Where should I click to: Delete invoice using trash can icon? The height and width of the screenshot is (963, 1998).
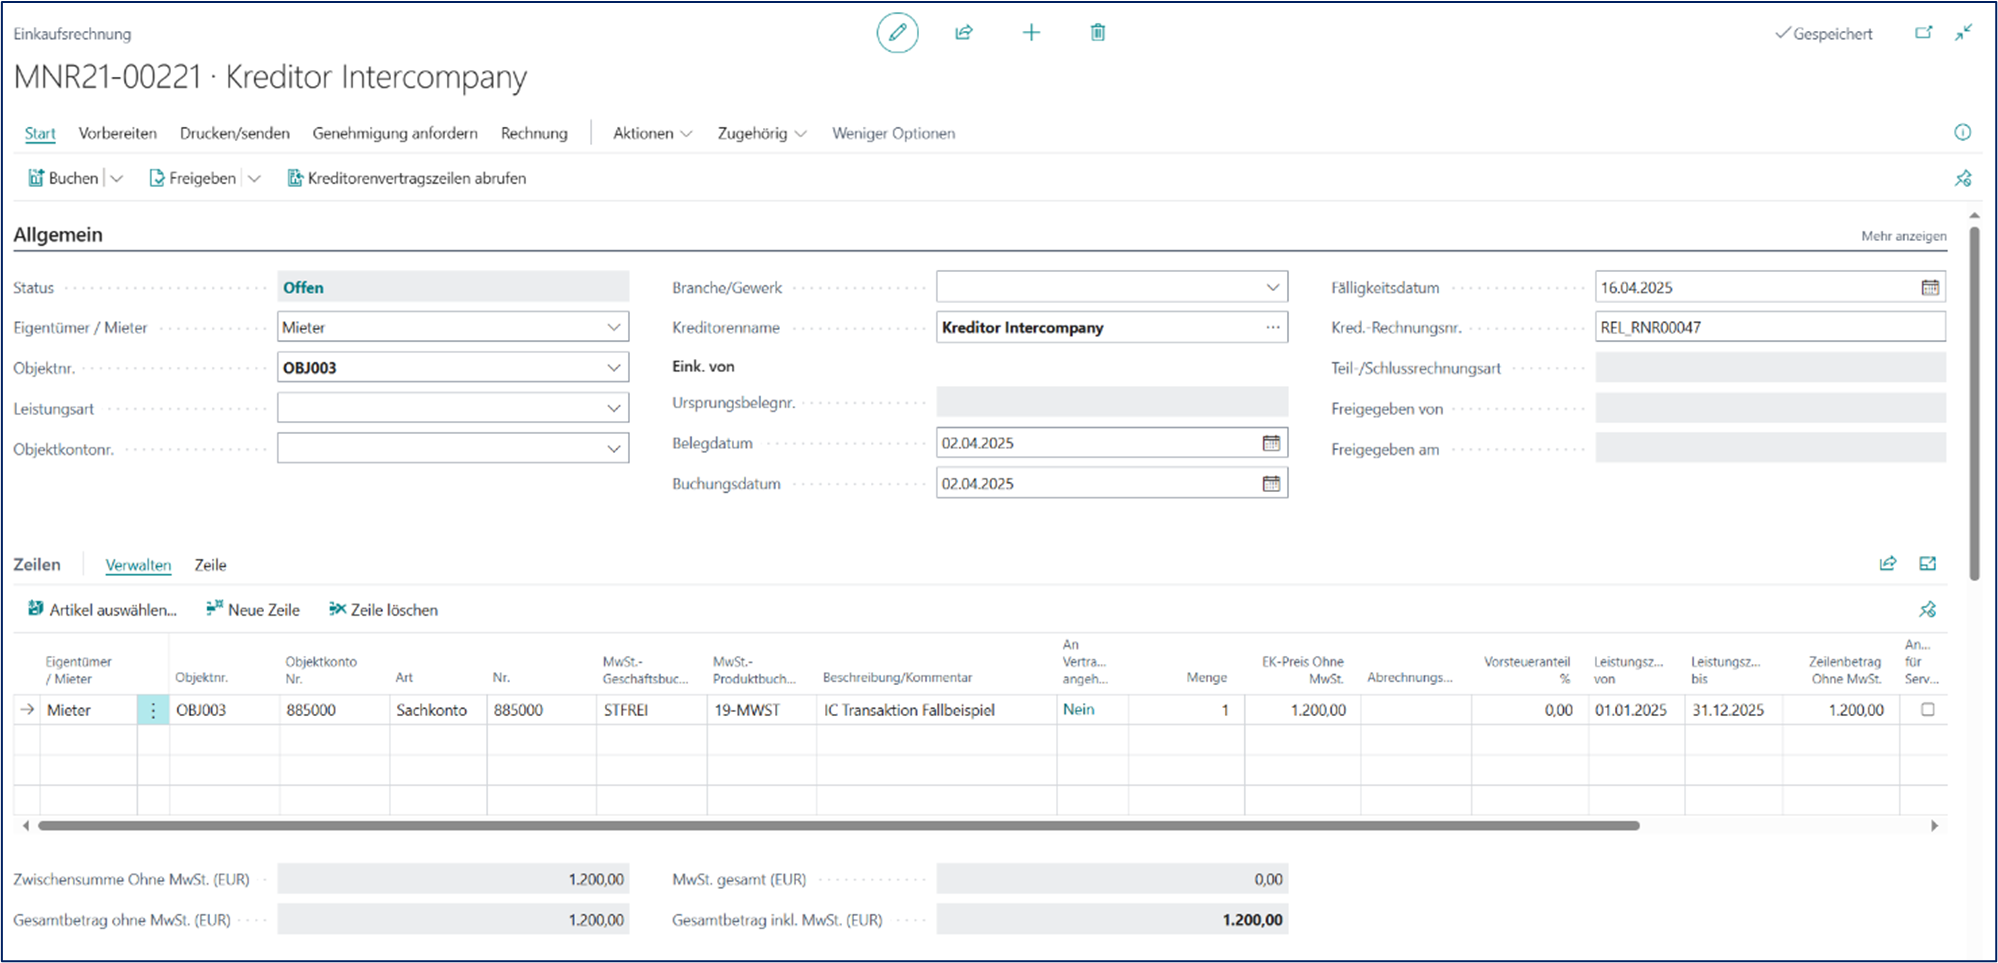(x=1097, y=33)
